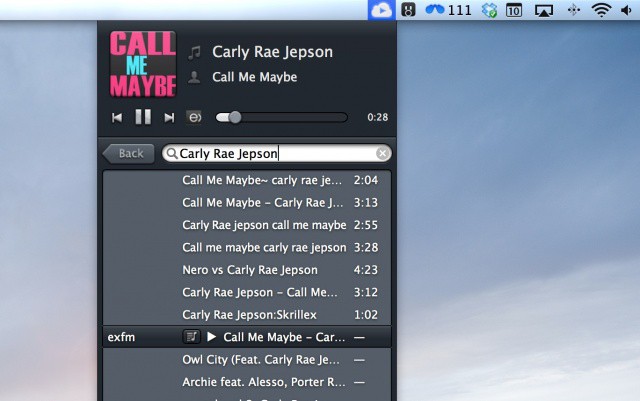Open the blue butterfly icon showing 111
The width and height of the screenshot is (640, 401).
[x=448, y=10]
